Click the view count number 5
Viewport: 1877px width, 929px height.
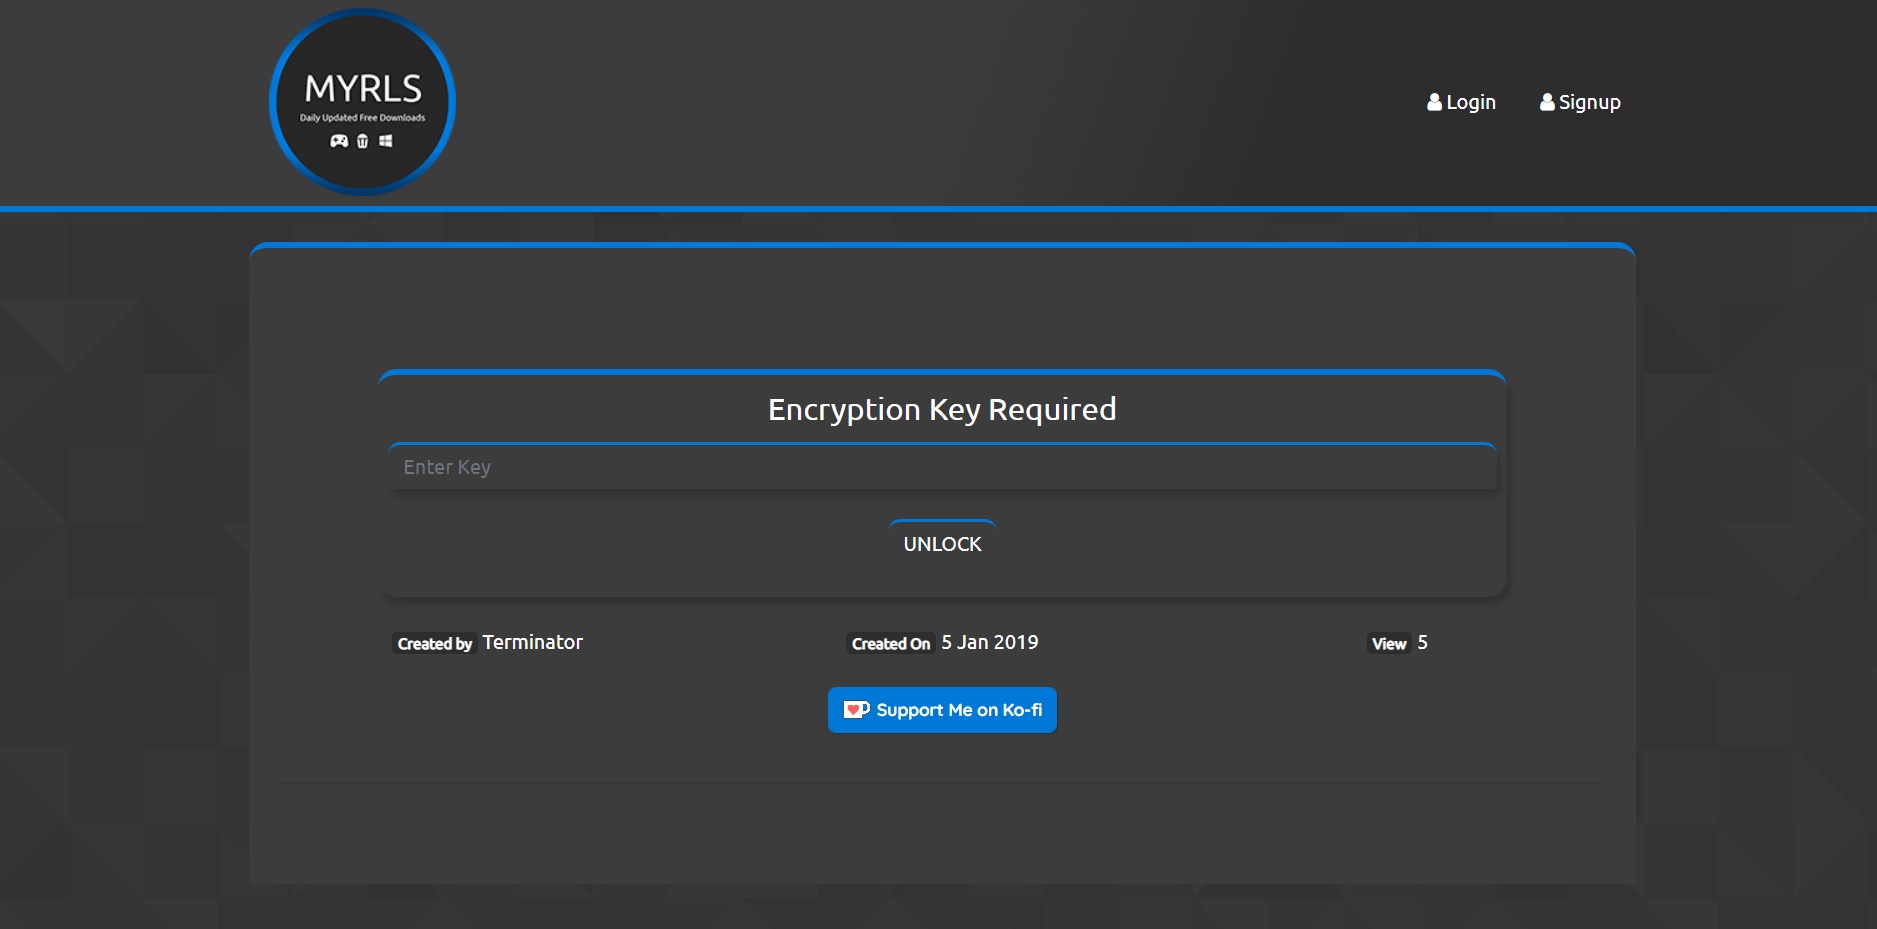pyautogui.click(x=1422, y=642)
